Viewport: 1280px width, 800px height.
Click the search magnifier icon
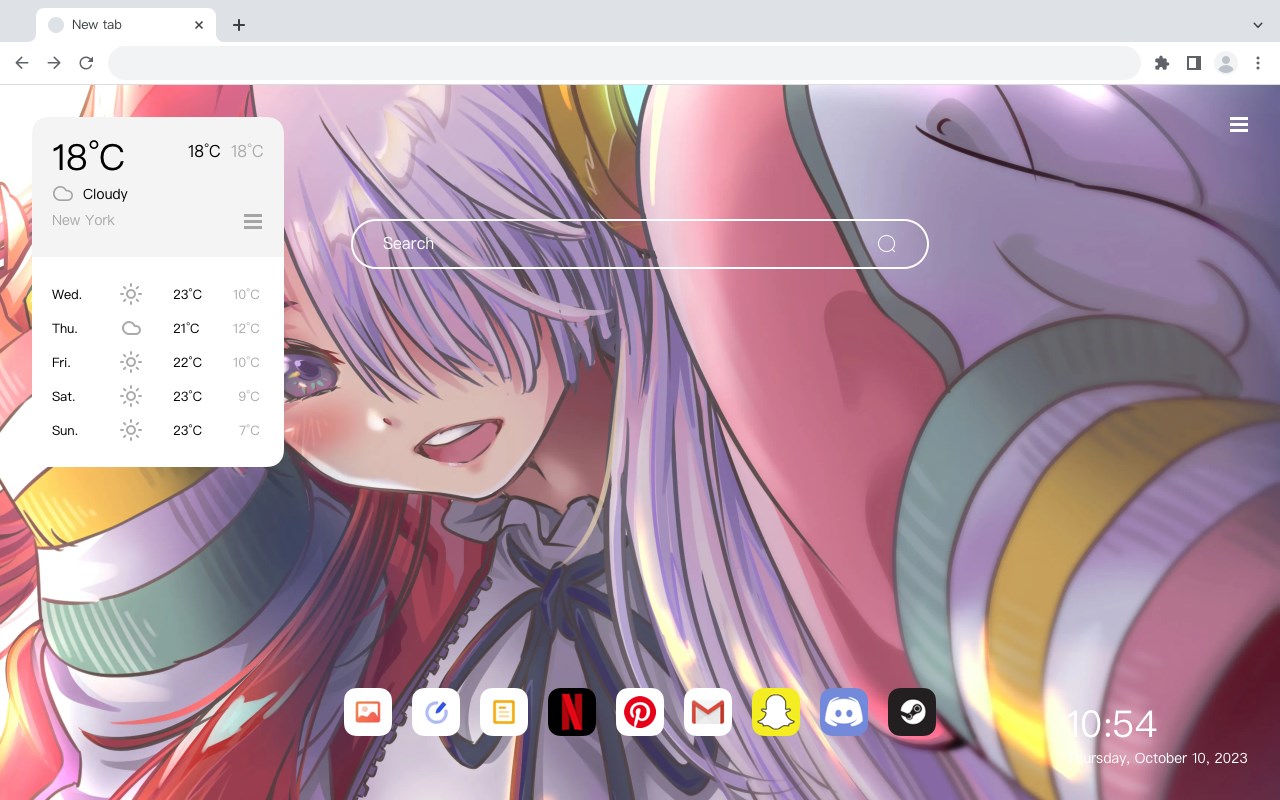(887, 244)
